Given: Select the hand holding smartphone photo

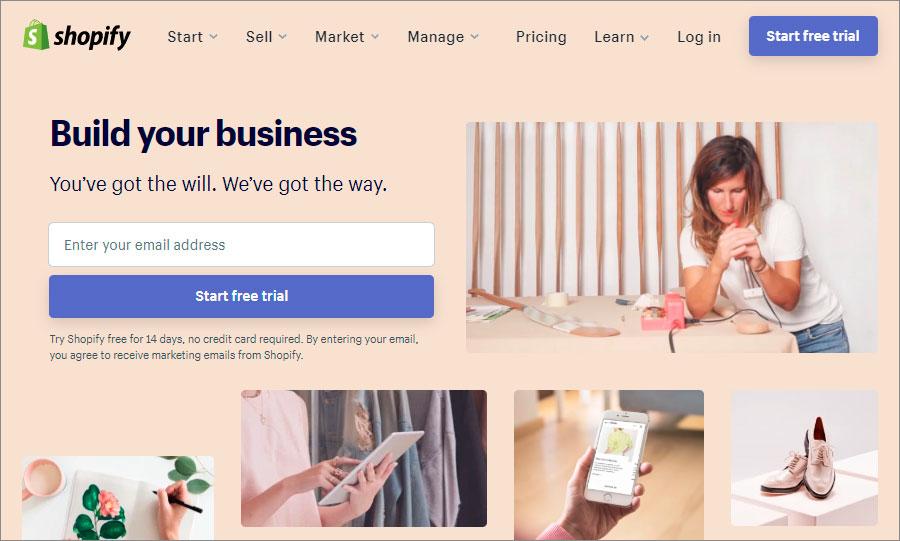Looking at the screenshot, I should point(608,465).
